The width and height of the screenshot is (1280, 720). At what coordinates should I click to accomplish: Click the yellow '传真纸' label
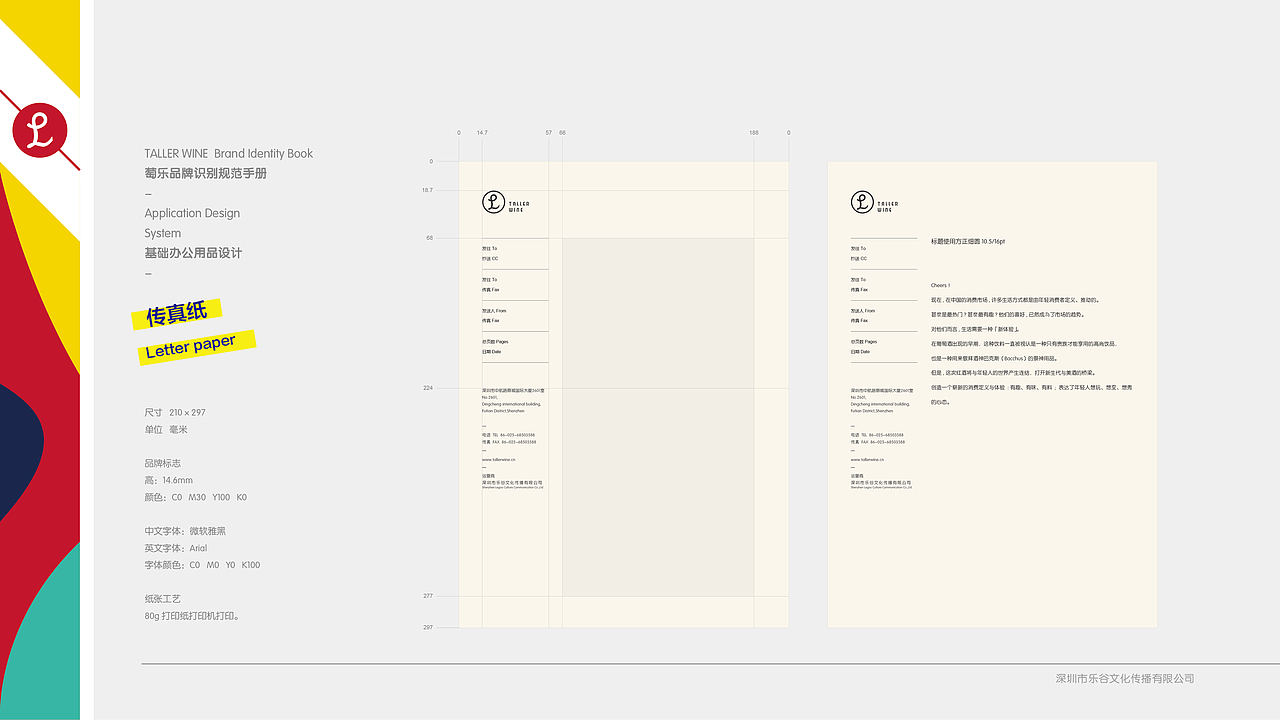point(177,314)
